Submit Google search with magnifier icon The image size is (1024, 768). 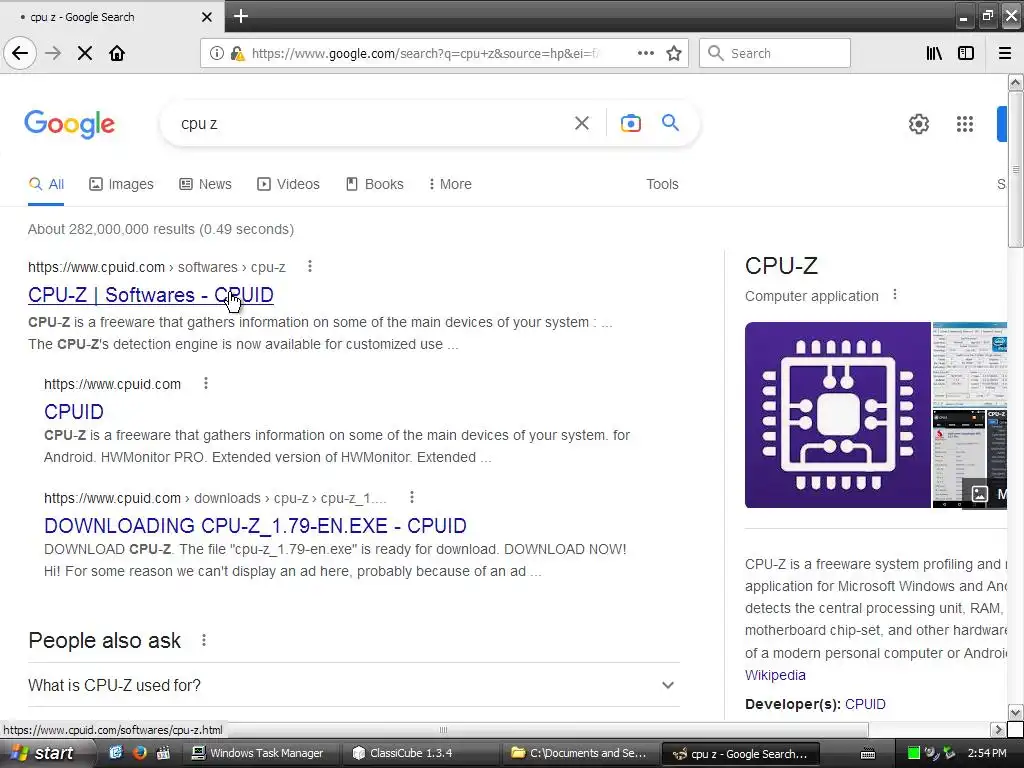(x=671, y=122)
